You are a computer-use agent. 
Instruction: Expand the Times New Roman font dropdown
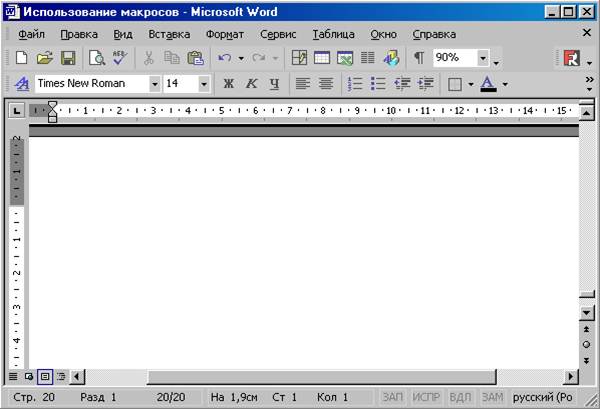pyautogui.click(x=155, y=84)
